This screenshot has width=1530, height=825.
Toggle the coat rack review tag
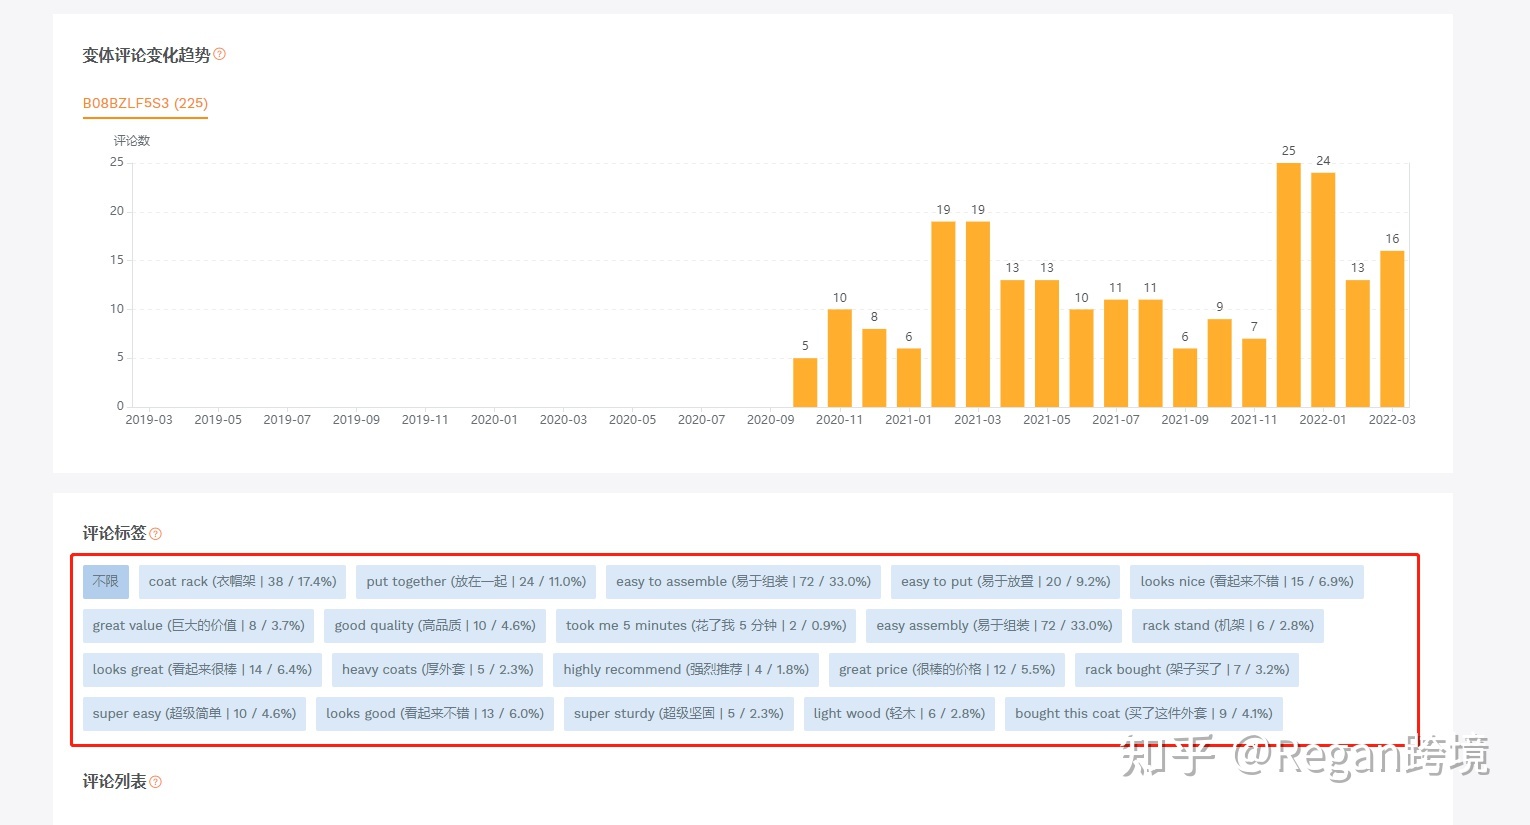click(x=242, y=582)
